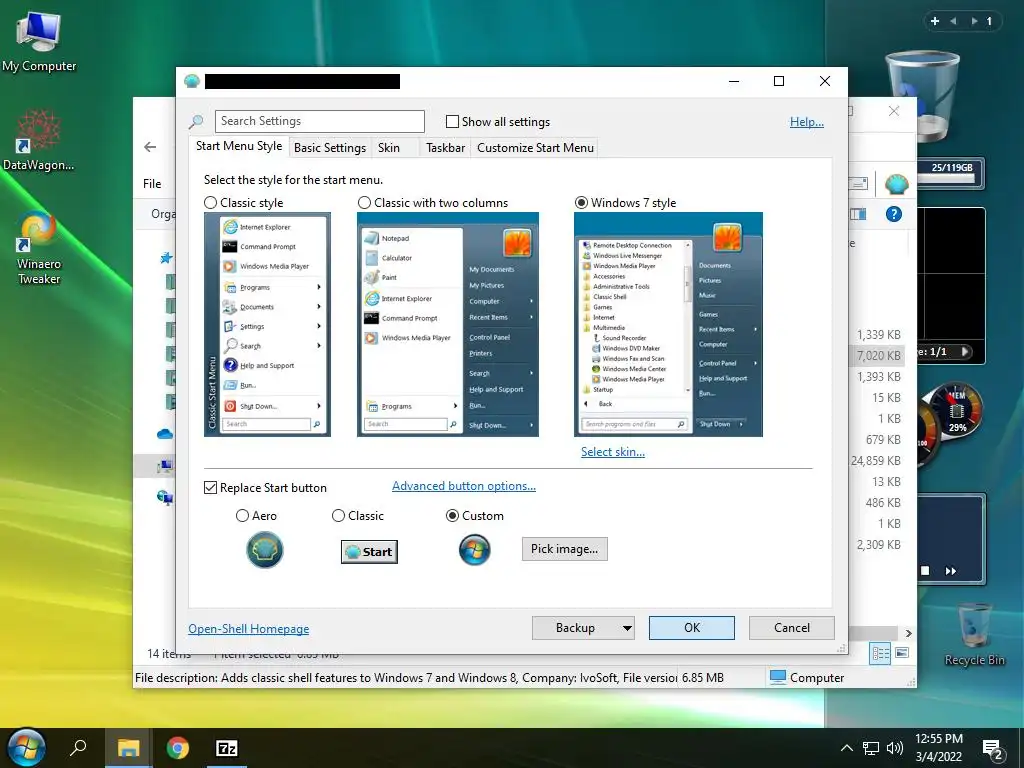Click the Aero shell start button image

[x=264, y=550]
